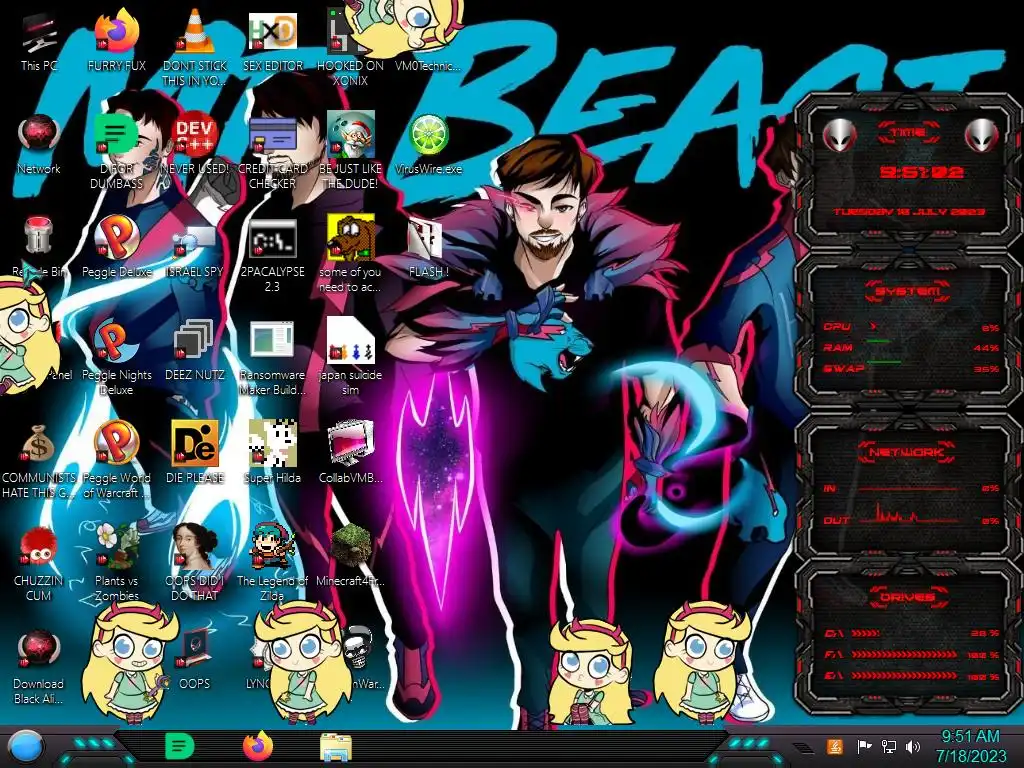Click the CPU usage row

pos(912,327)
